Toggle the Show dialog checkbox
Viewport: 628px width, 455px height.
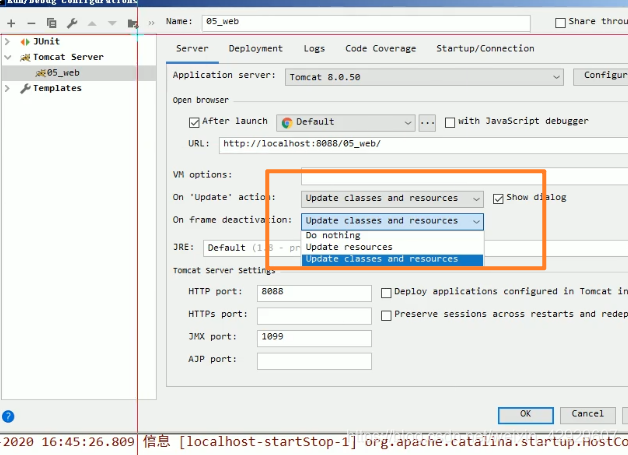point(498,199)
